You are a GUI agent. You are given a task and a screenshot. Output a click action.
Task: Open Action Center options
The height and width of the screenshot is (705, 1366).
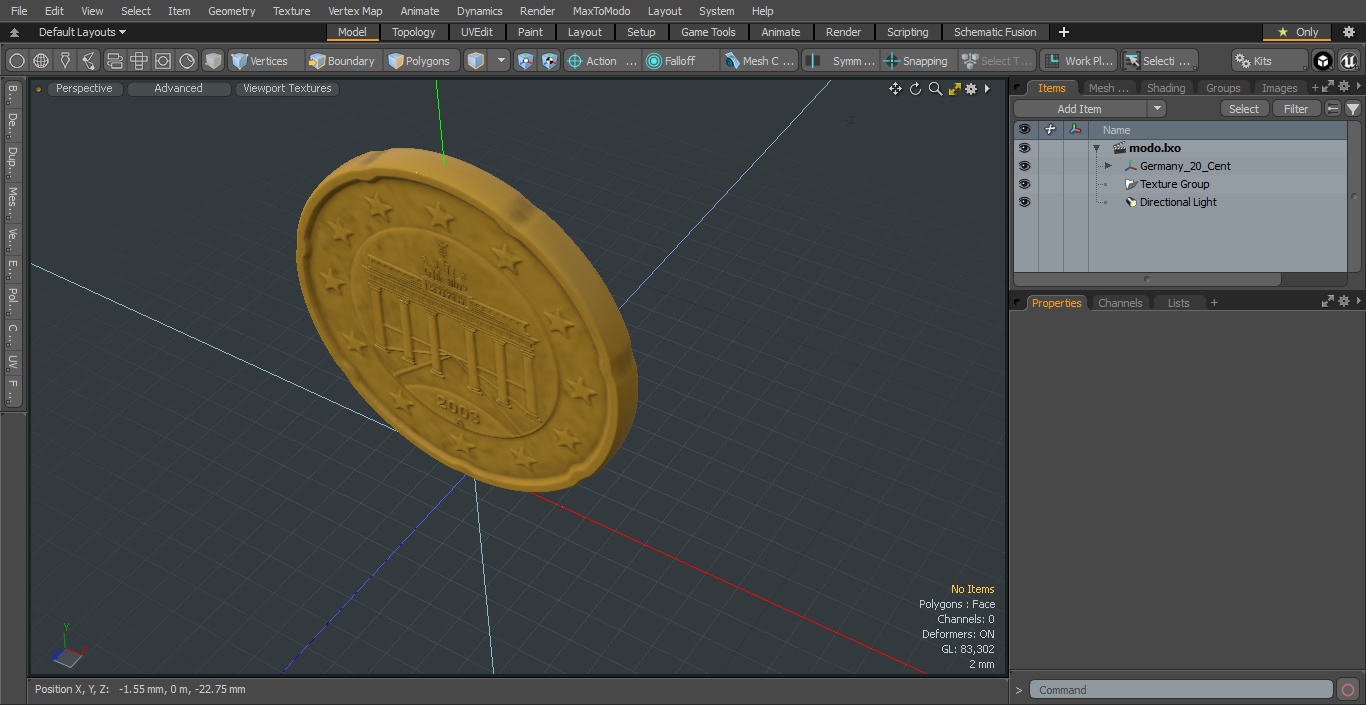602,61
